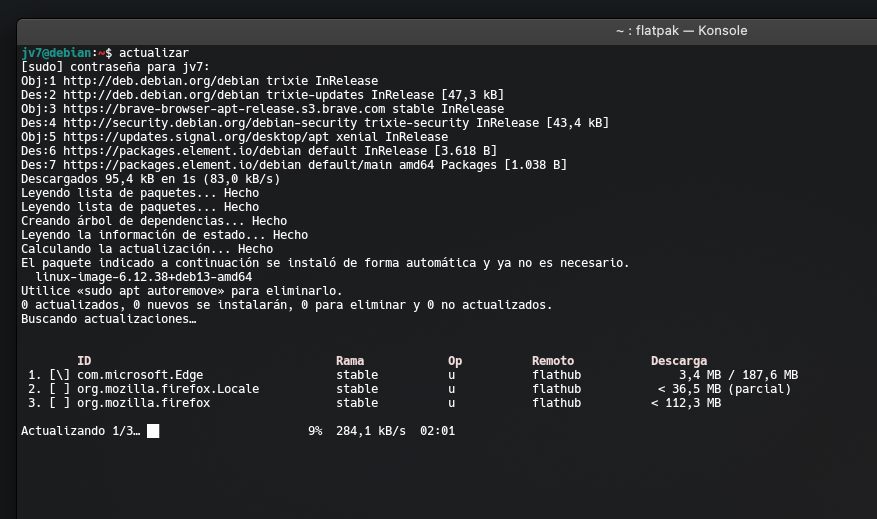Image resolution: width=877 pixels, height=519 pixels.
Task: Click the 'El paquete indicado a continuación' message line
Action: pos(326,263)
